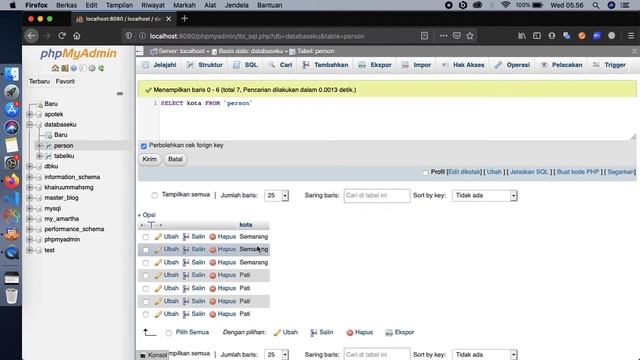The width and height of the screenshot is (640, 360).
Task: Click the Firefox library icon in the toolbar
Action: pyautogui.click(x=522, y=36)
